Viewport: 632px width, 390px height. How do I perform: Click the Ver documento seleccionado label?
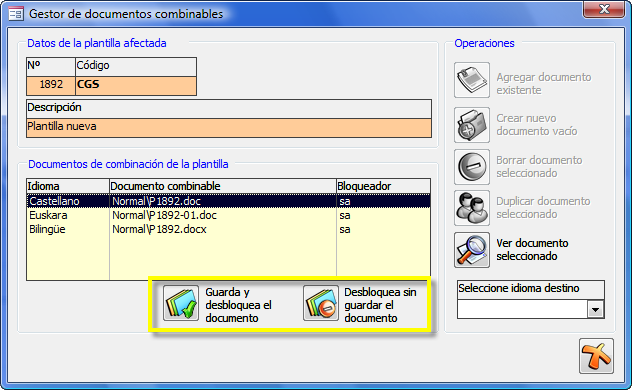(532, 250)
